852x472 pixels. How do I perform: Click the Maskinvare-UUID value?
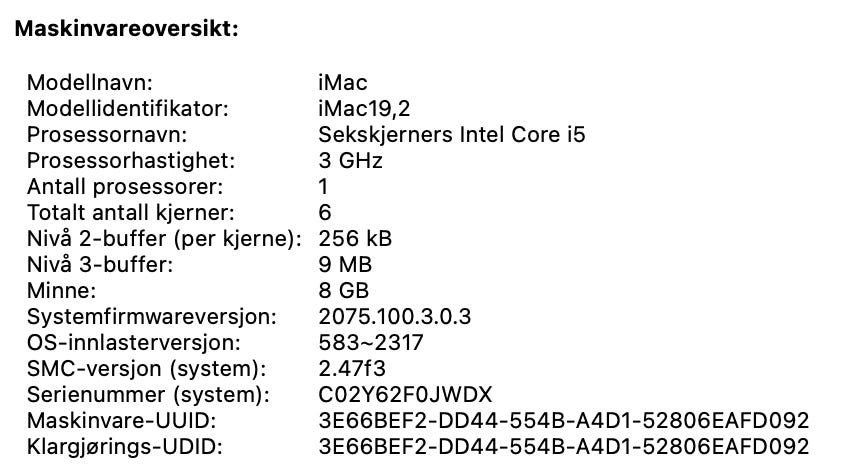pos(564,421)
